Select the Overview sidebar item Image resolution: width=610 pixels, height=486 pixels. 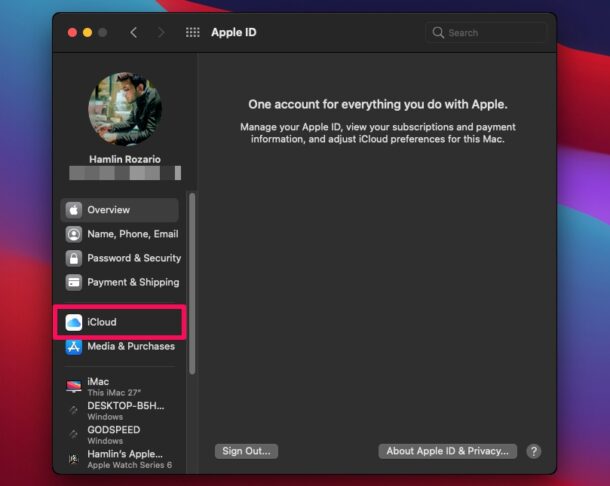tap(120, 210)
